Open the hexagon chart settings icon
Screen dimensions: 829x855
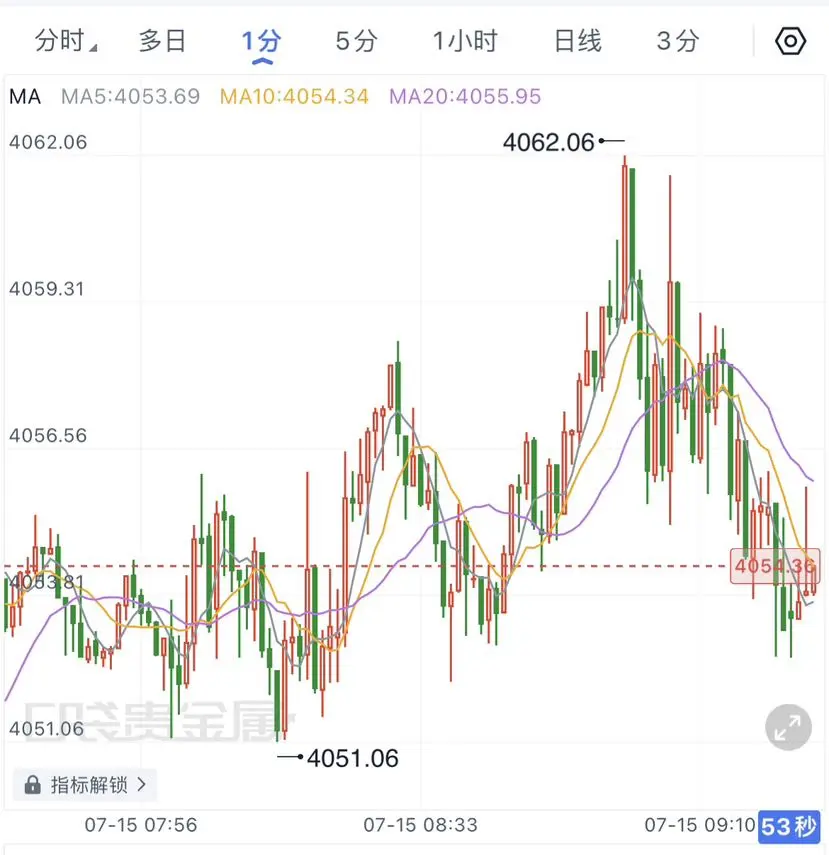click(790, 41)
